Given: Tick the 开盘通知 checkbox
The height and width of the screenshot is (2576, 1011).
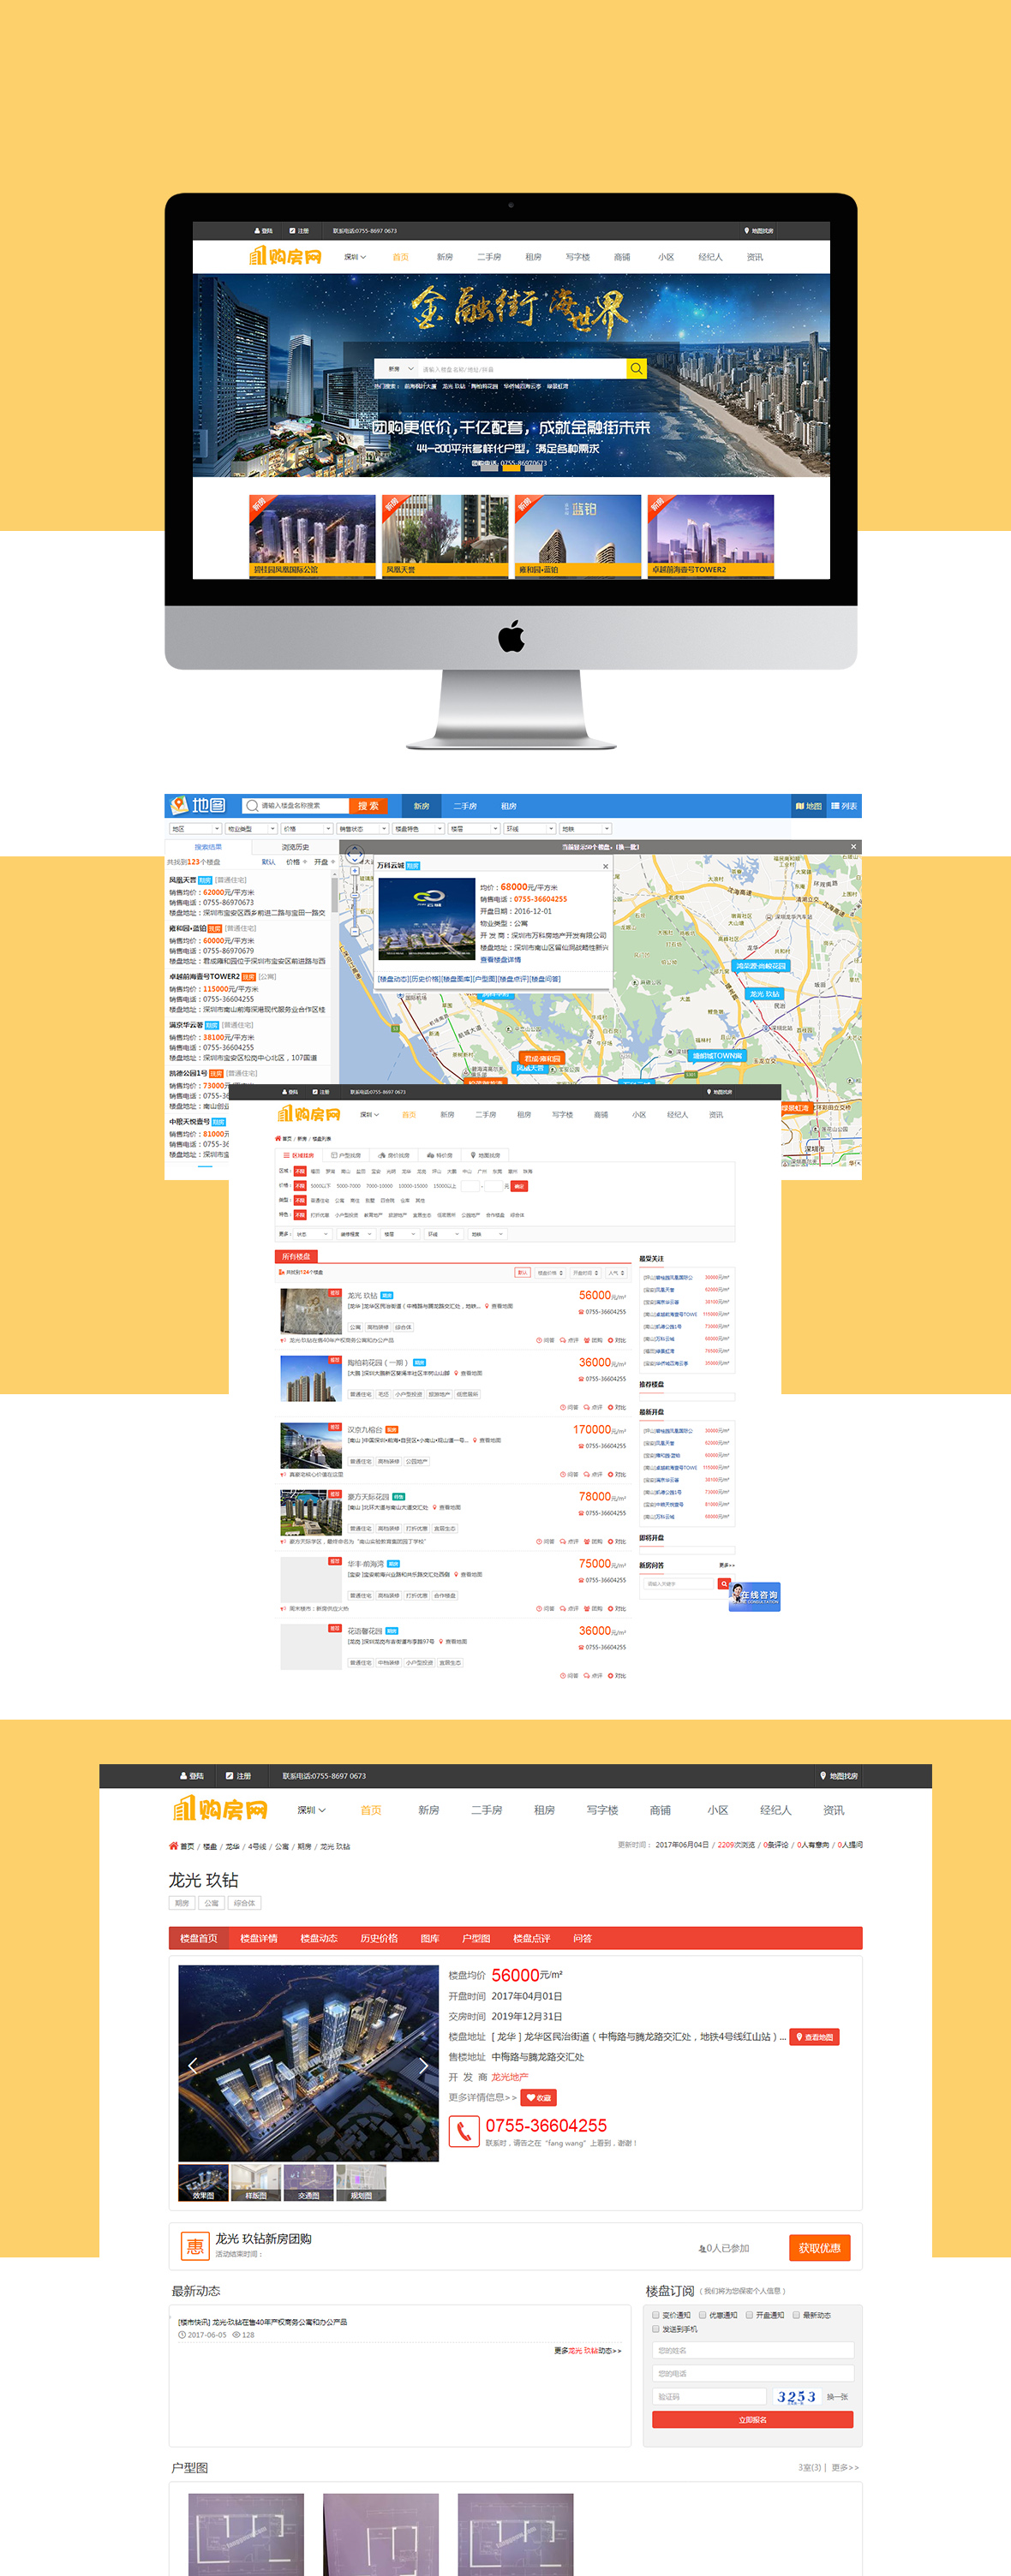Looking at the screenshot, I should 749,2315.
